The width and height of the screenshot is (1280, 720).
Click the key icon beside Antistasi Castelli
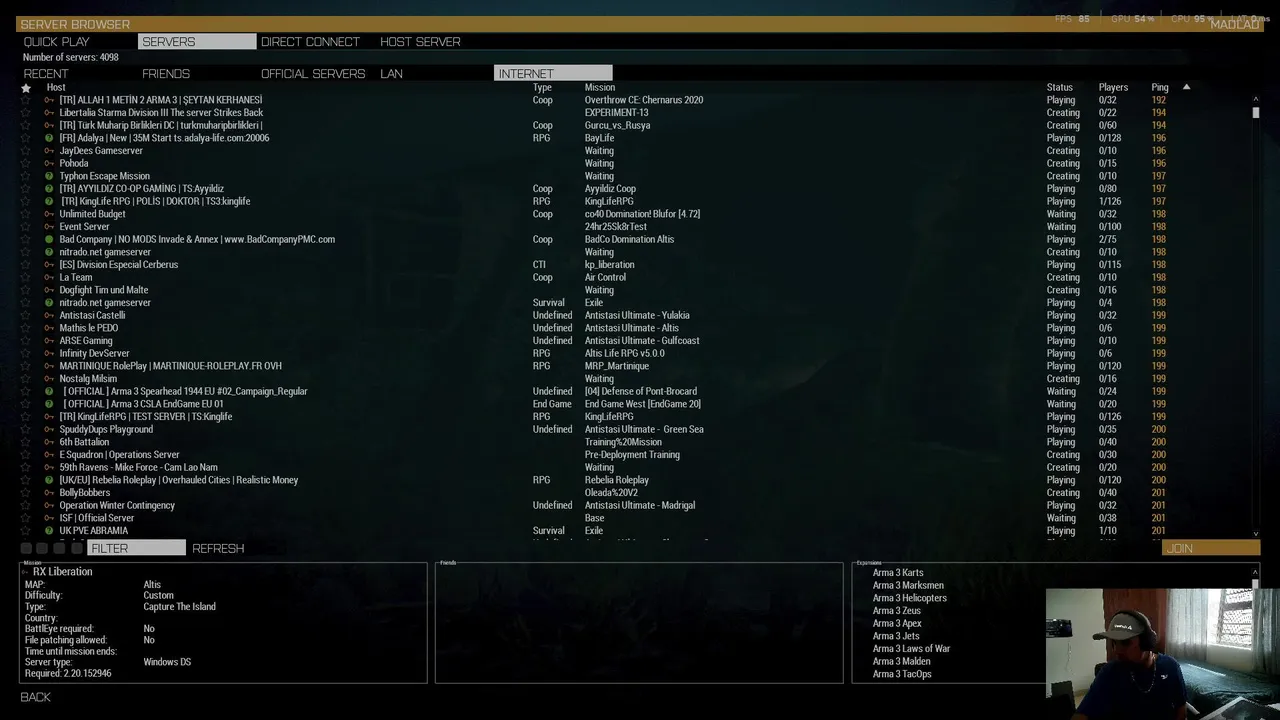[x=49, y=316]
